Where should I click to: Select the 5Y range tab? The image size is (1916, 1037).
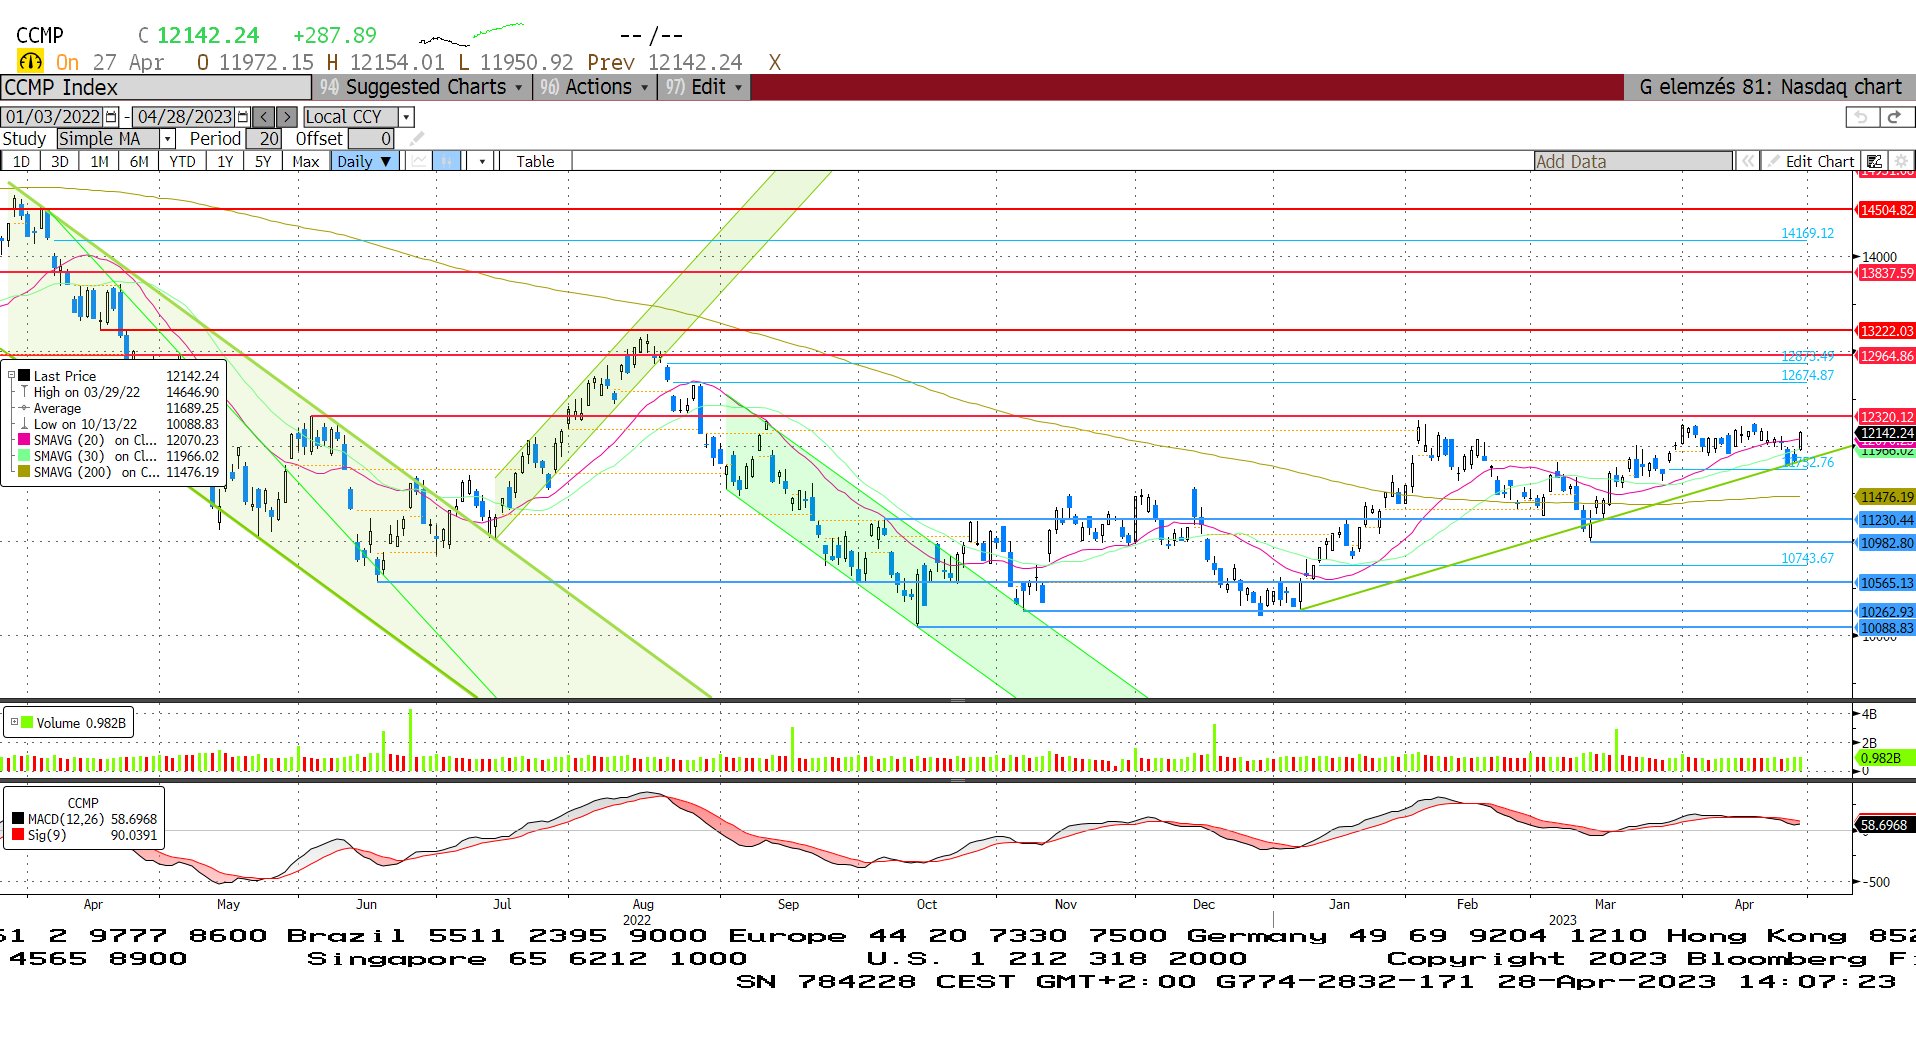(263, 161)
